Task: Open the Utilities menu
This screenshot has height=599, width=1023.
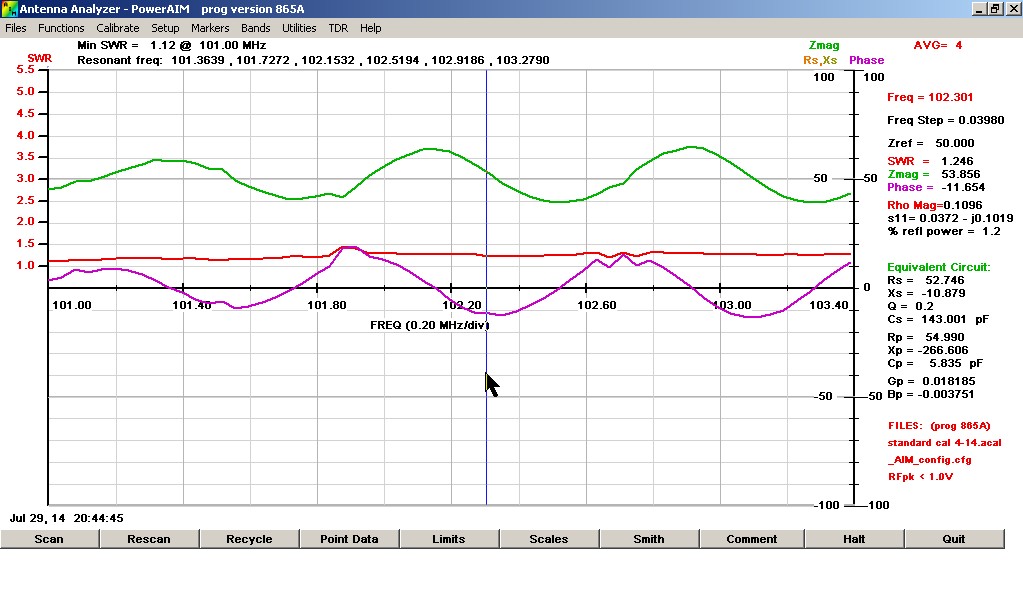Action: click(x=299, y=28)
